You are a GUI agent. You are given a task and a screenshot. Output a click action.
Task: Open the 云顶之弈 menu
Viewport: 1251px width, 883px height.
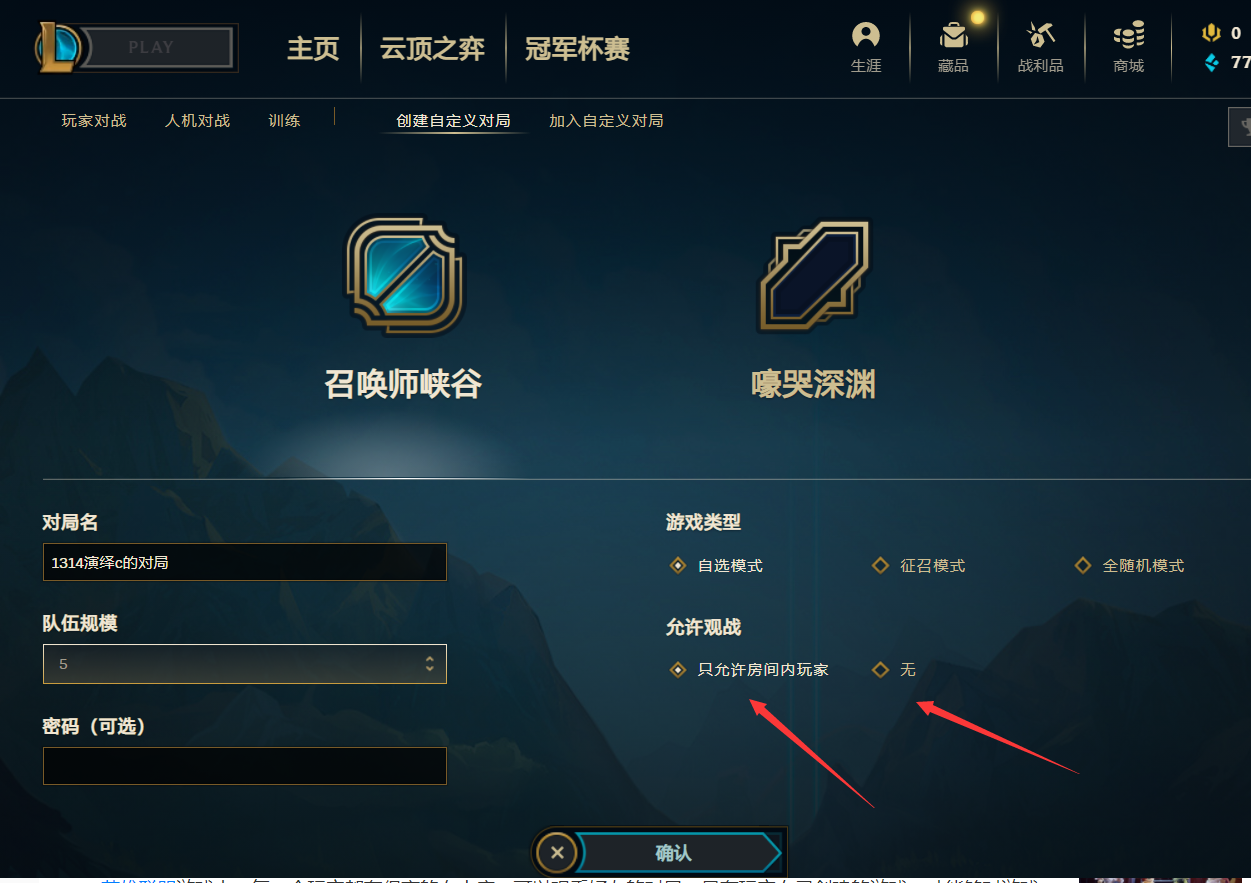click(x=432, y=49)
